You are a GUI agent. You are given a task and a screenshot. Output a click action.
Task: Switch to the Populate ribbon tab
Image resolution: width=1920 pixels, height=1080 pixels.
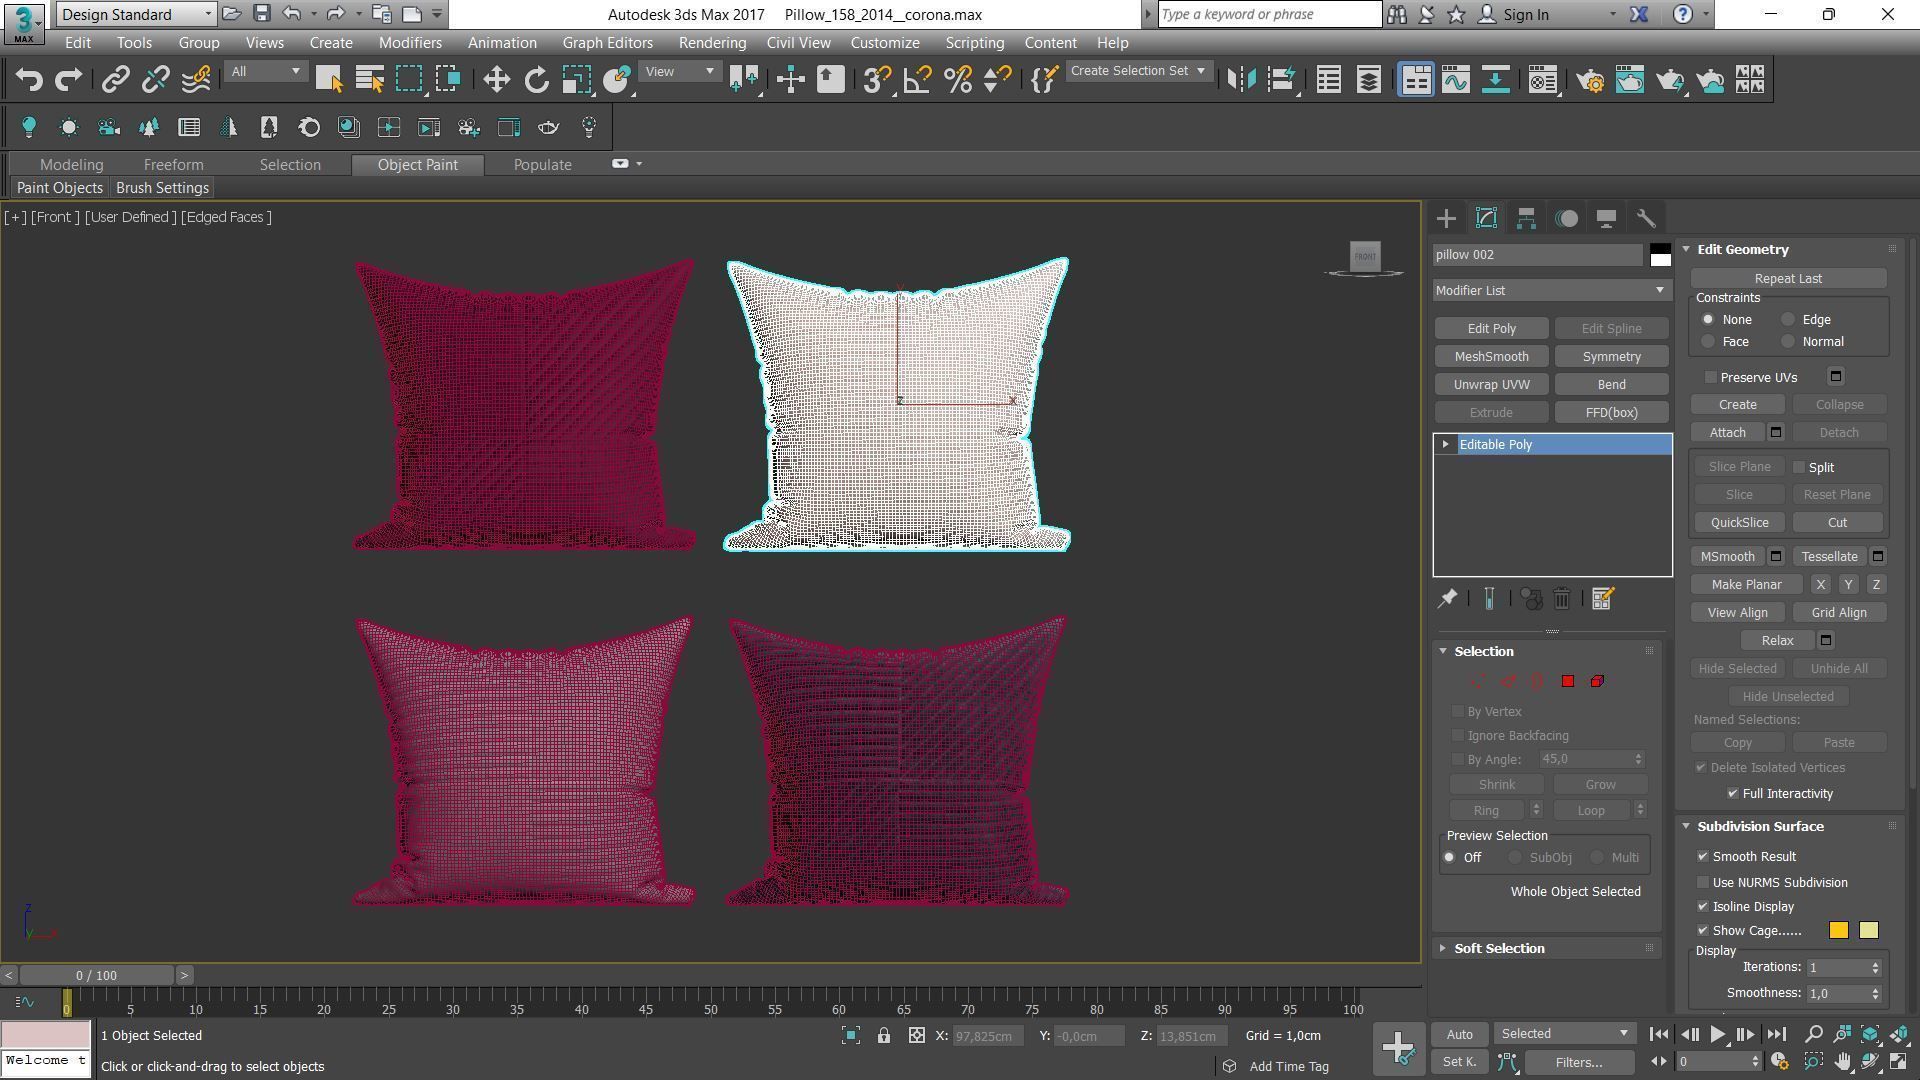tap(542, 164)
